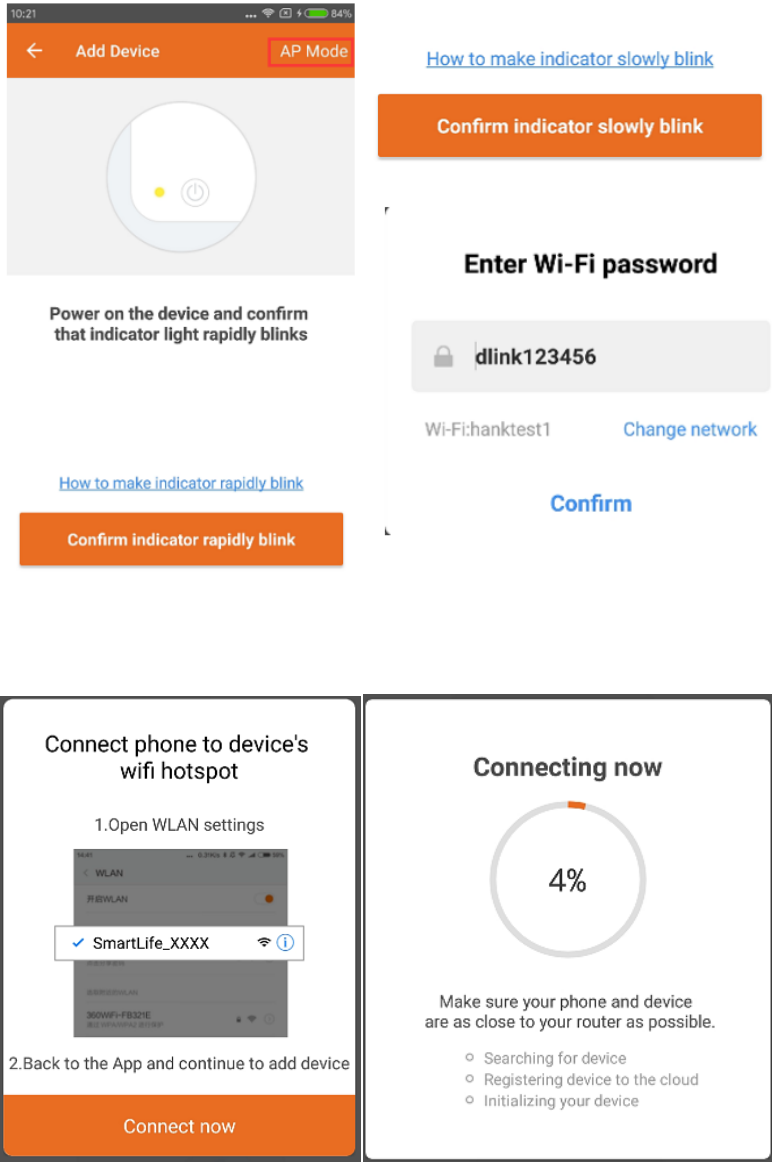Switch to AP Mode
The height and width of the screenshot is (1162, 784).
tap(313, 51)
